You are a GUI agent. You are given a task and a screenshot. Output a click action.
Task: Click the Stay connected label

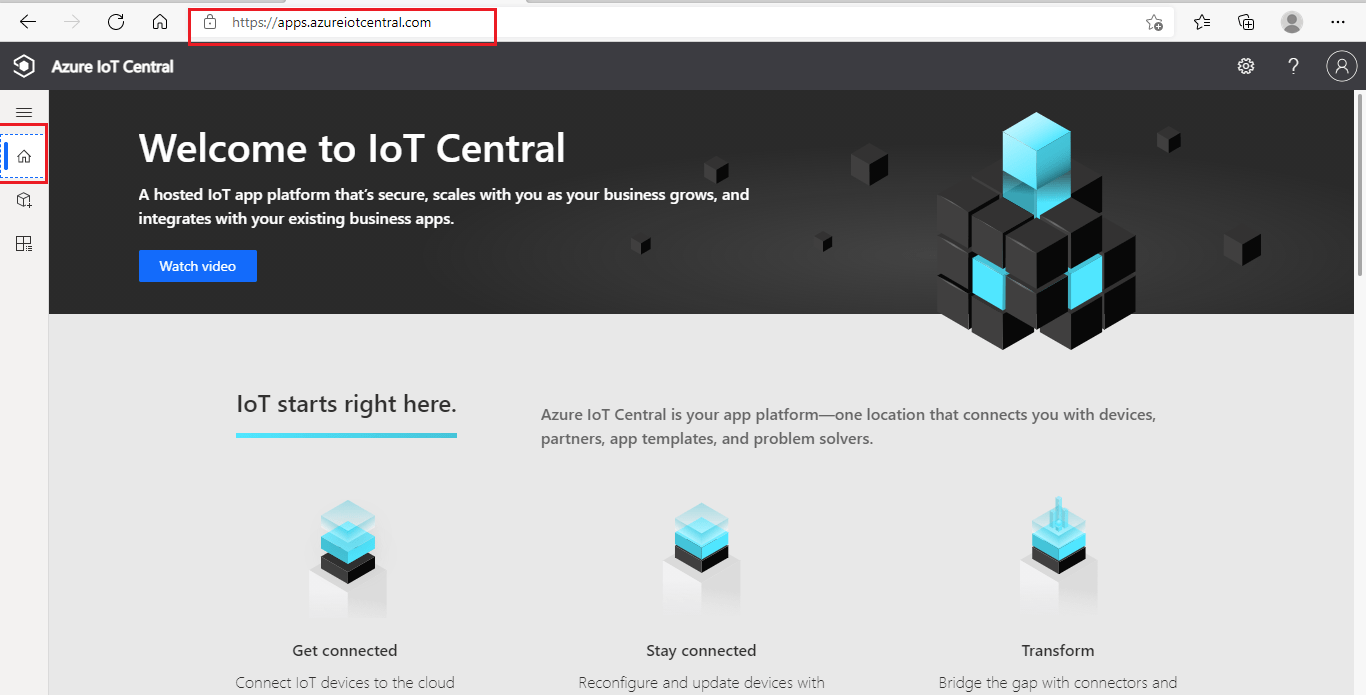701,650
